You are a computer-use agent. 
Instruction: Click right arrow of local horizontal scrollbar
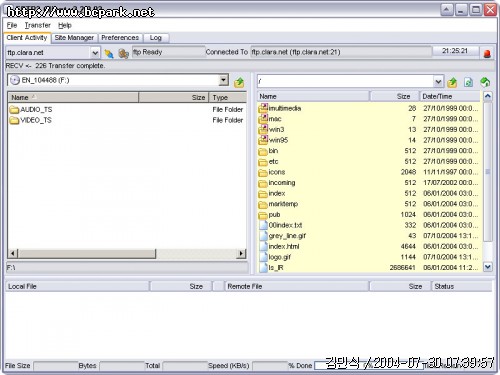click(241, 254)
